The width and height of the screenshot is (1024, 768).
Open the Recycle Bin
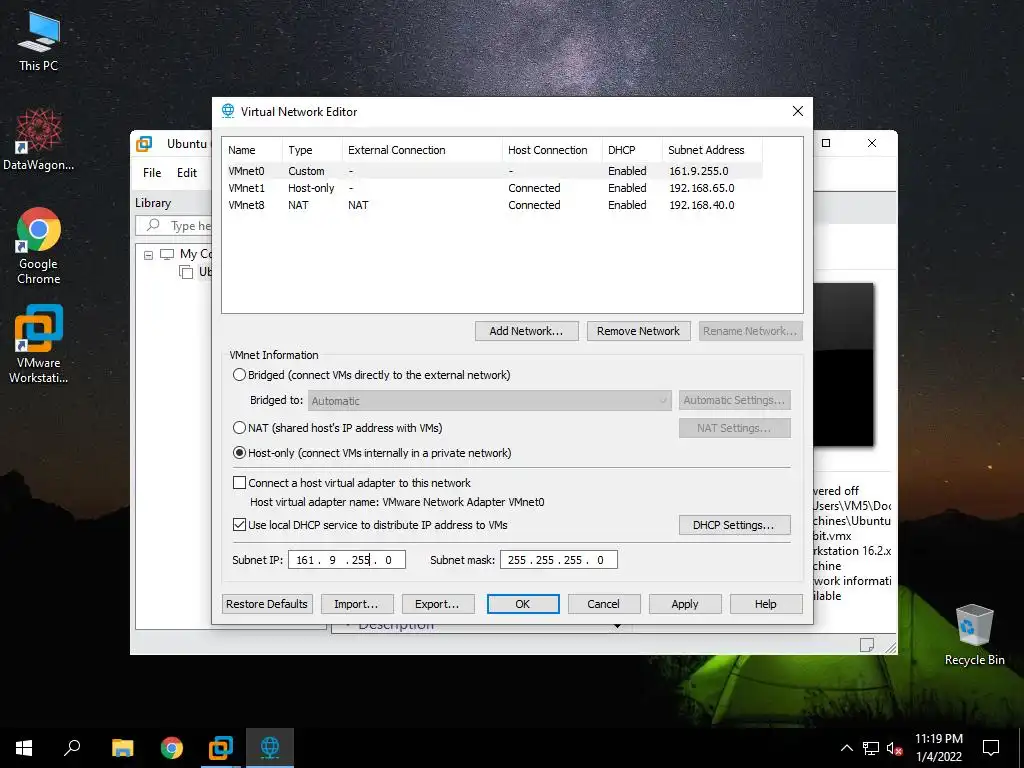tap(974, 635)
